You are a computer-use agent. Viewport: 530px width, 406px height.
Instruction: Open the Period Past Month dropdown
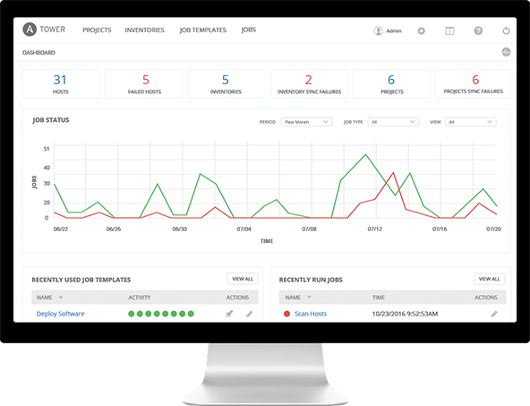(x=307, y=122)
